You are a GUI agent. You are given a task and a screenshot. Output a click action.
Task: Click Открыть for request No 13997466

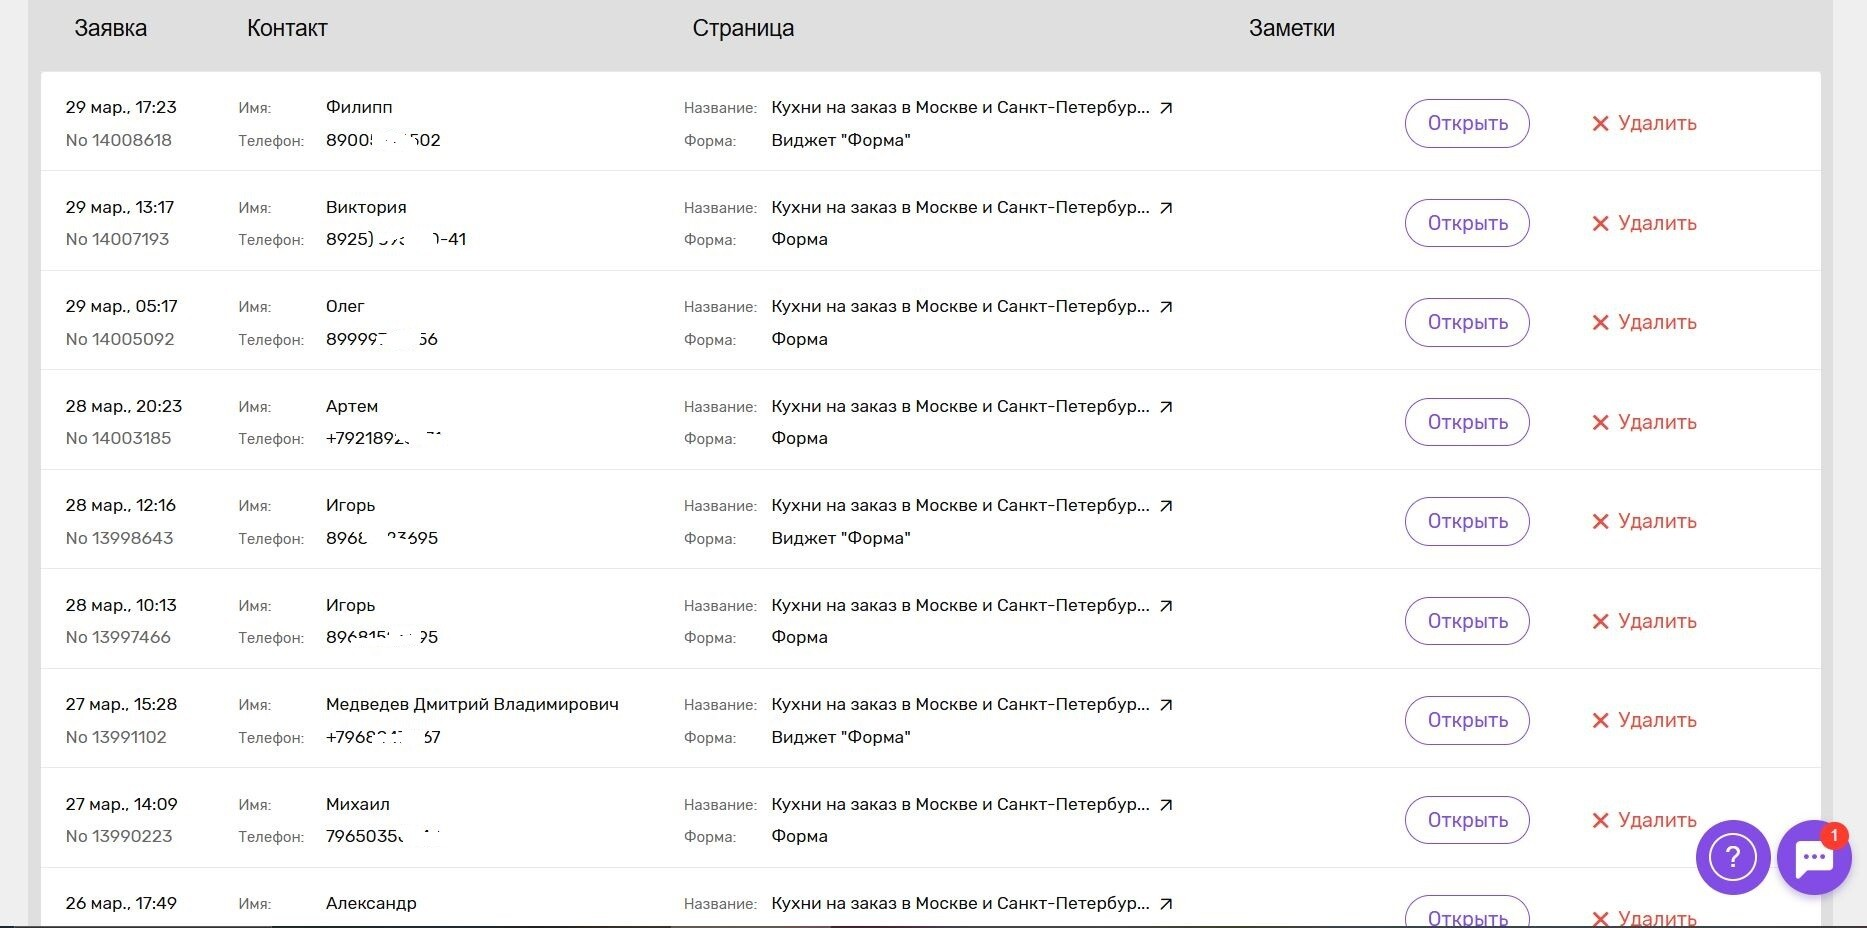tap(1467, 621)
